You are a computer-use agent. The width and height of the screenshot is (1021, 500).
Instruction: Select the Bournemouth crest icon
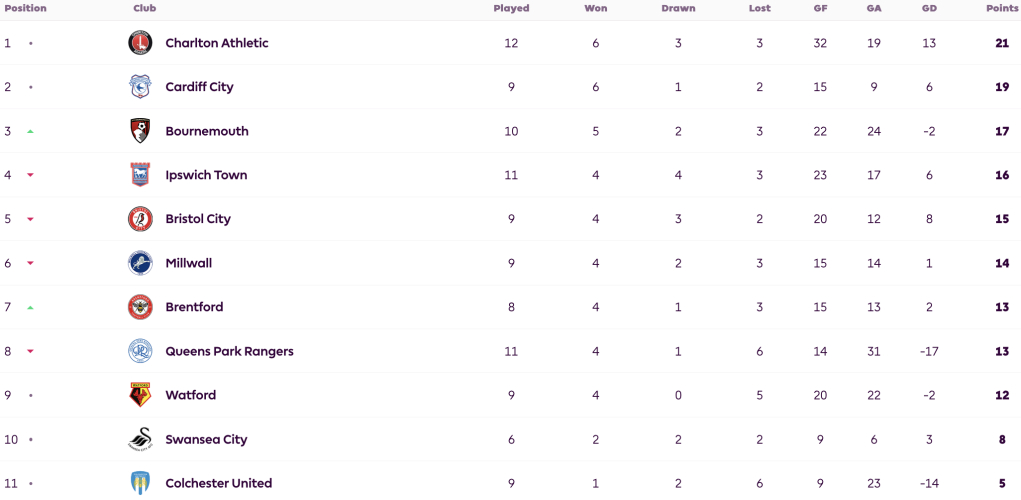pos(140,131)
